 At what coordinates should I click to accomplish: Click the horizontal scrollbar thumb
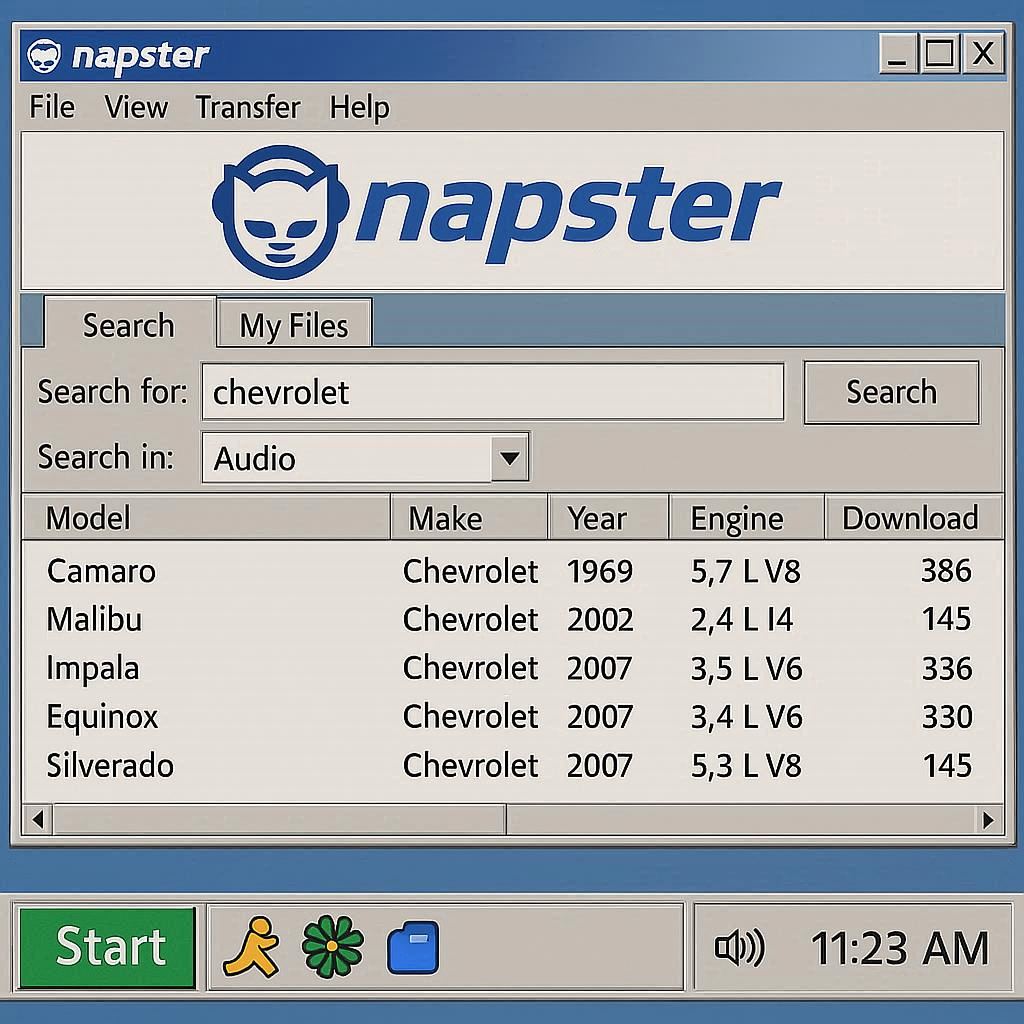(x=280, y=819)
